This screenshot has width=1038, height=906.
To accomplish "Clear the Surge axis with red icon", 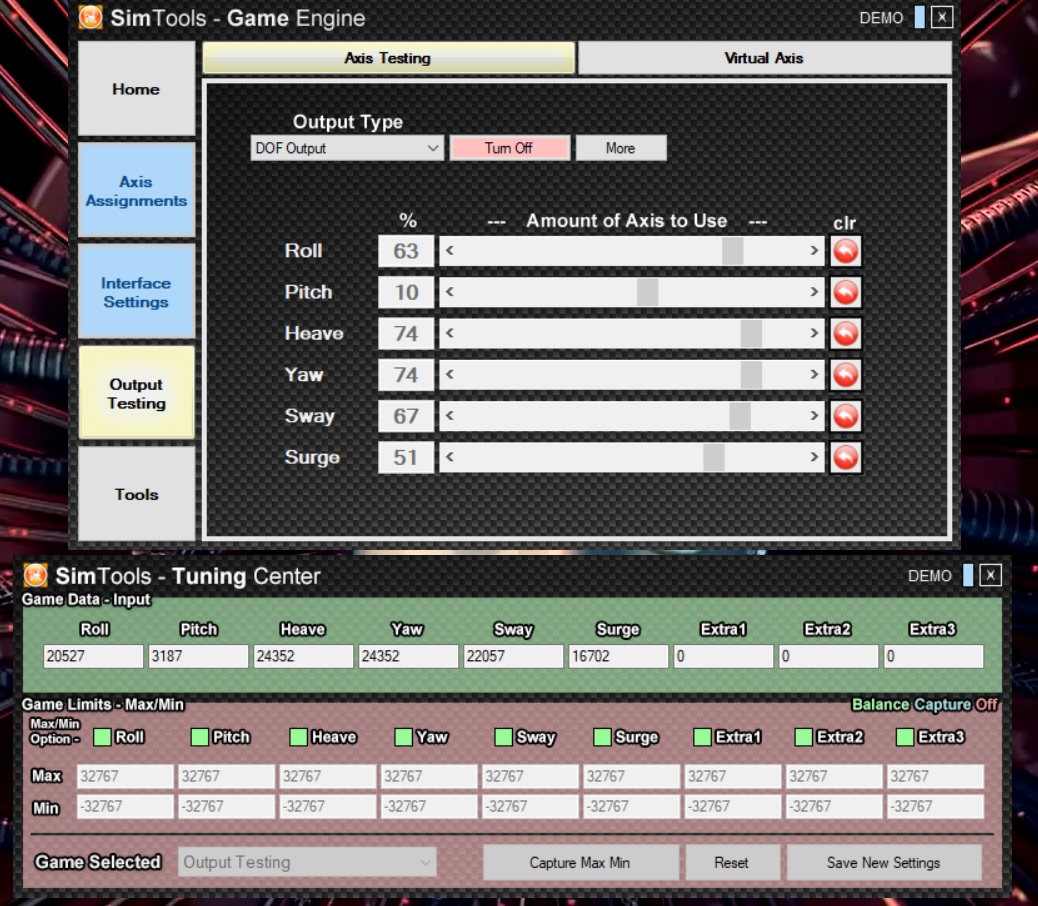I will pos(845,458).
